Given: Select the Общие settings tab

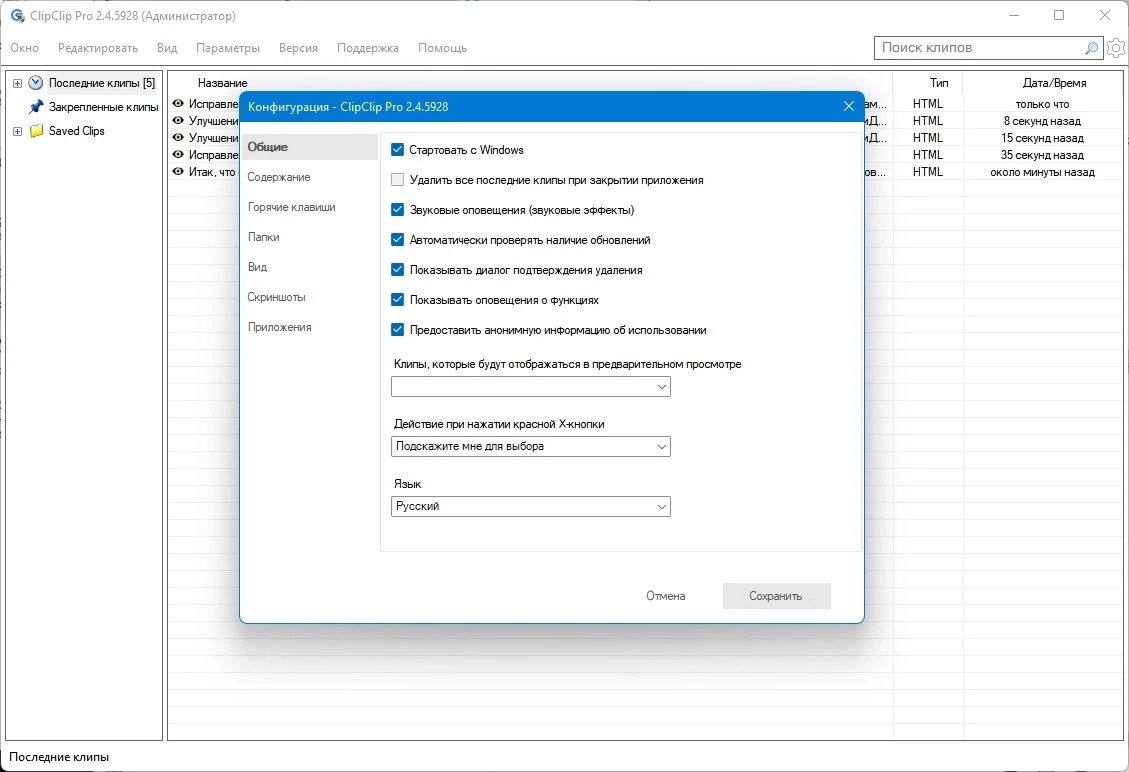Looking at the screenshot, I should (x=310, y=147).
